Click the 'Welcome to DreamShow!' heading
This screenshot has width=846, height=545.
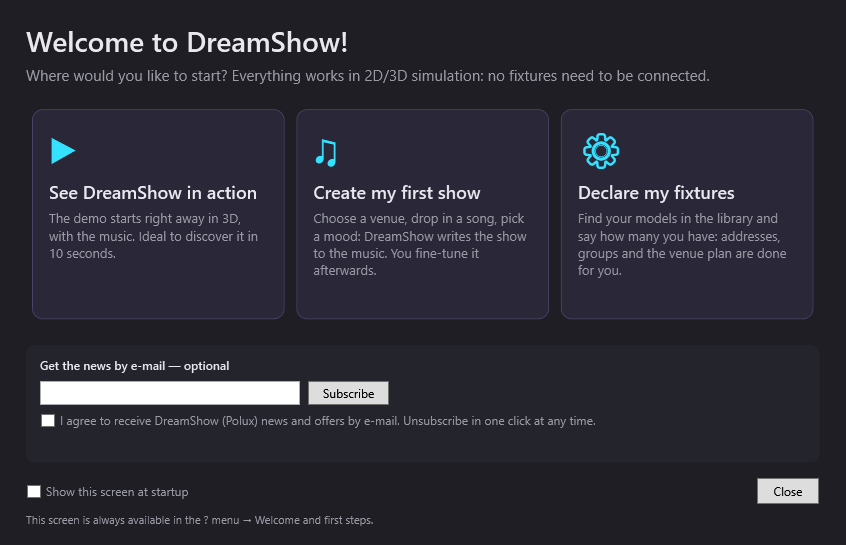(187, 43)
